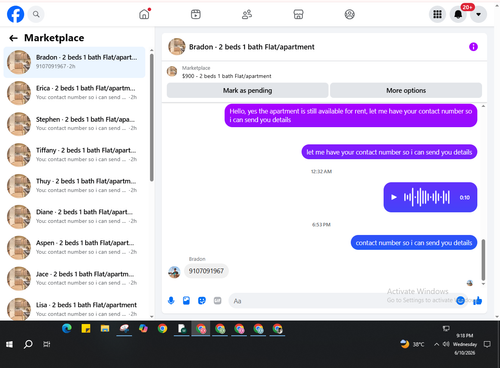Click the 'Hello, yes the apartment is still available' bubble

pos(351,116)
